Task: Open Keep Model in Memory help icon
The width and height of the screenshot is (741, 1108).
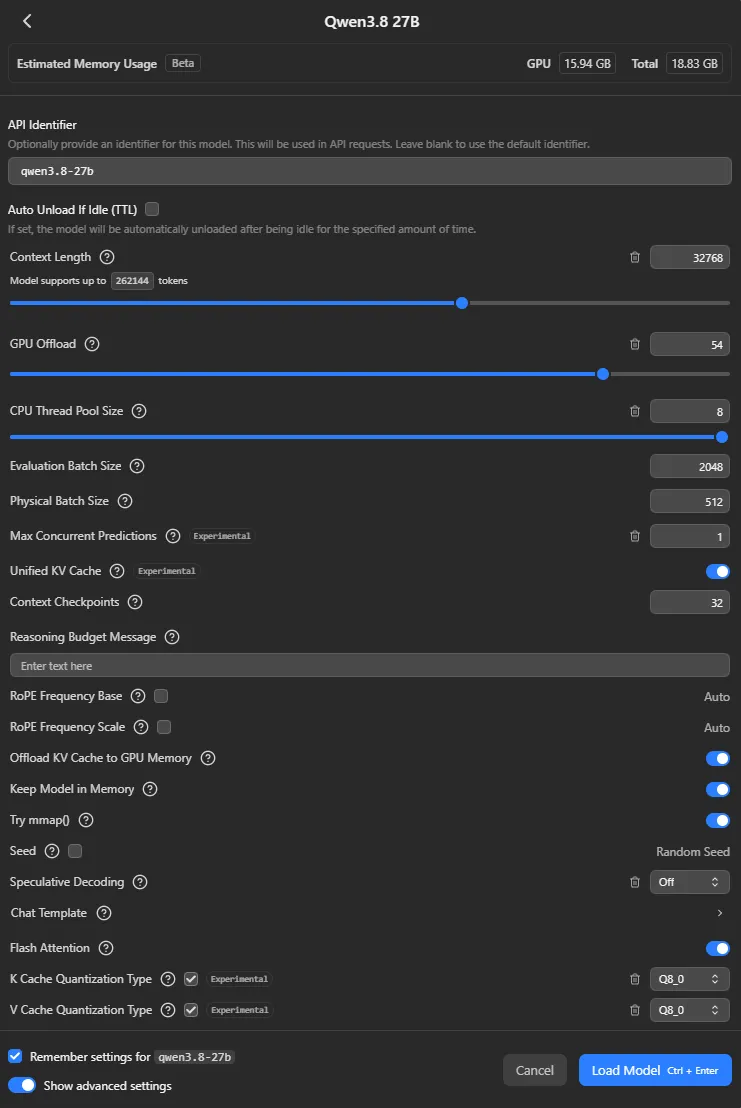Action: [150, 789]
